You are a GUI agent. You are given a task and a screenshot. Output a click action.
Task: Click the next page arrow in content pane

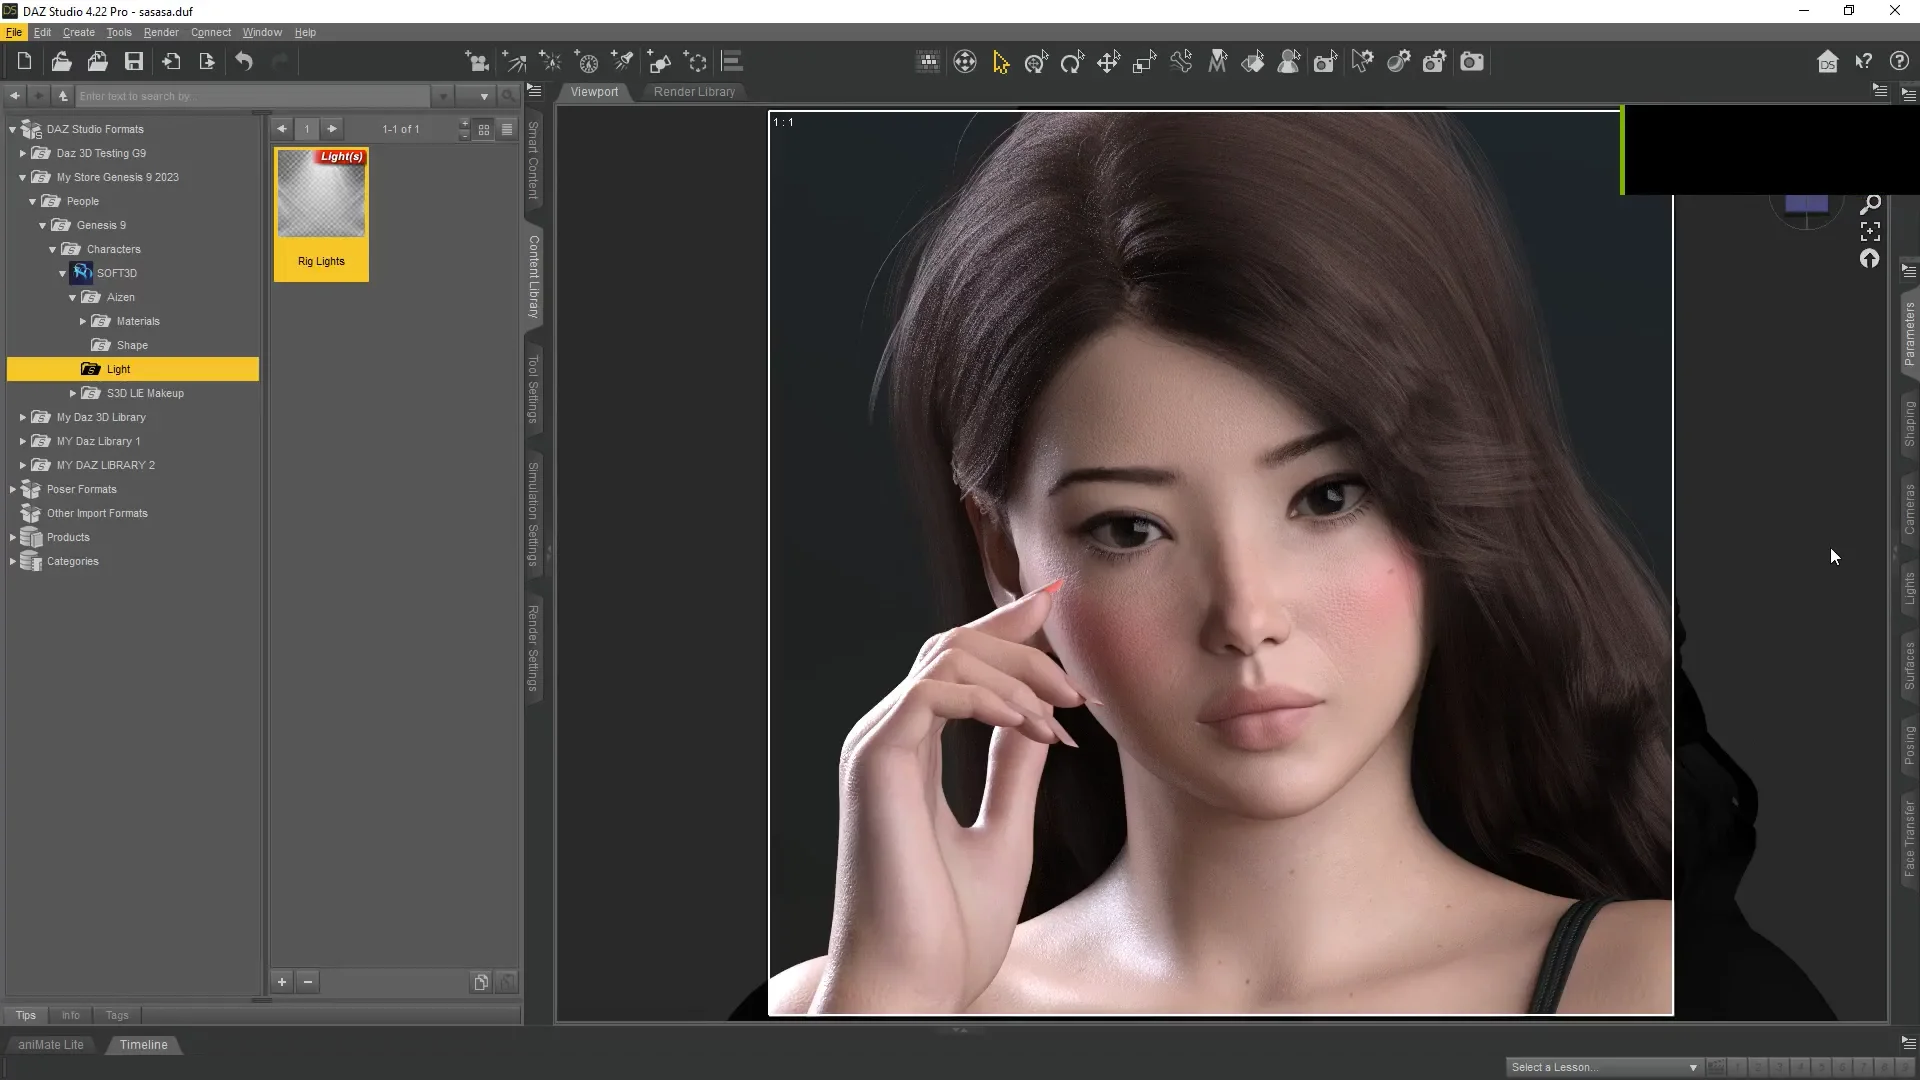332,128
